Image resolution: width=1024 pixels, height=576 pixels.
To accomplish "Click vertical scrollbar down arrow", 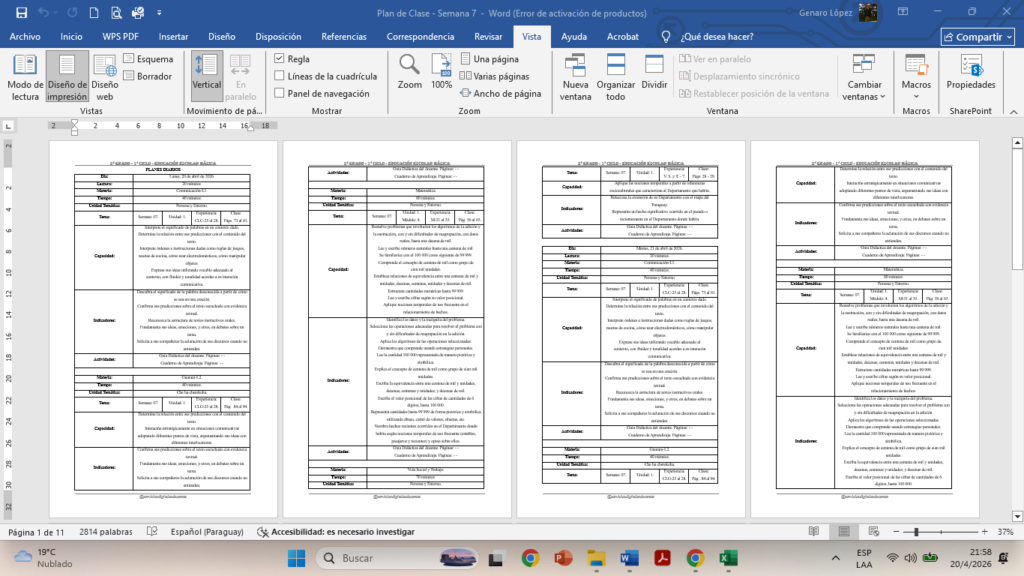I will click(1017, 516).
